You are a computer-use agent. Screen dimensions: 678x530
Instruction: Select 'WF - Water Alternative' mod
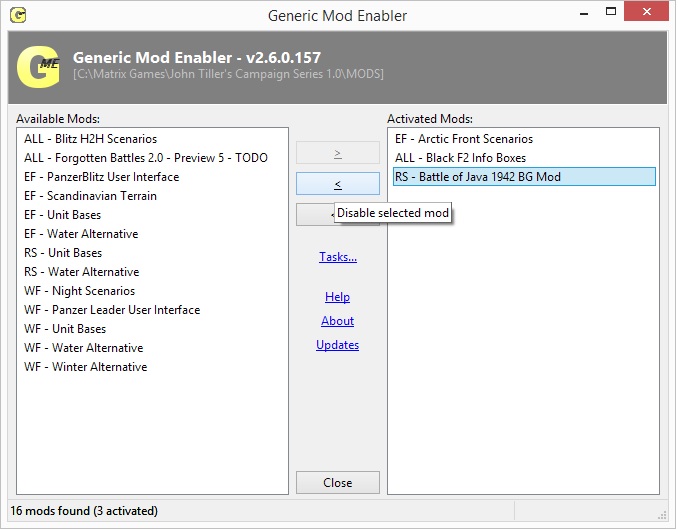pyautogui.click(x=83, y=348)
